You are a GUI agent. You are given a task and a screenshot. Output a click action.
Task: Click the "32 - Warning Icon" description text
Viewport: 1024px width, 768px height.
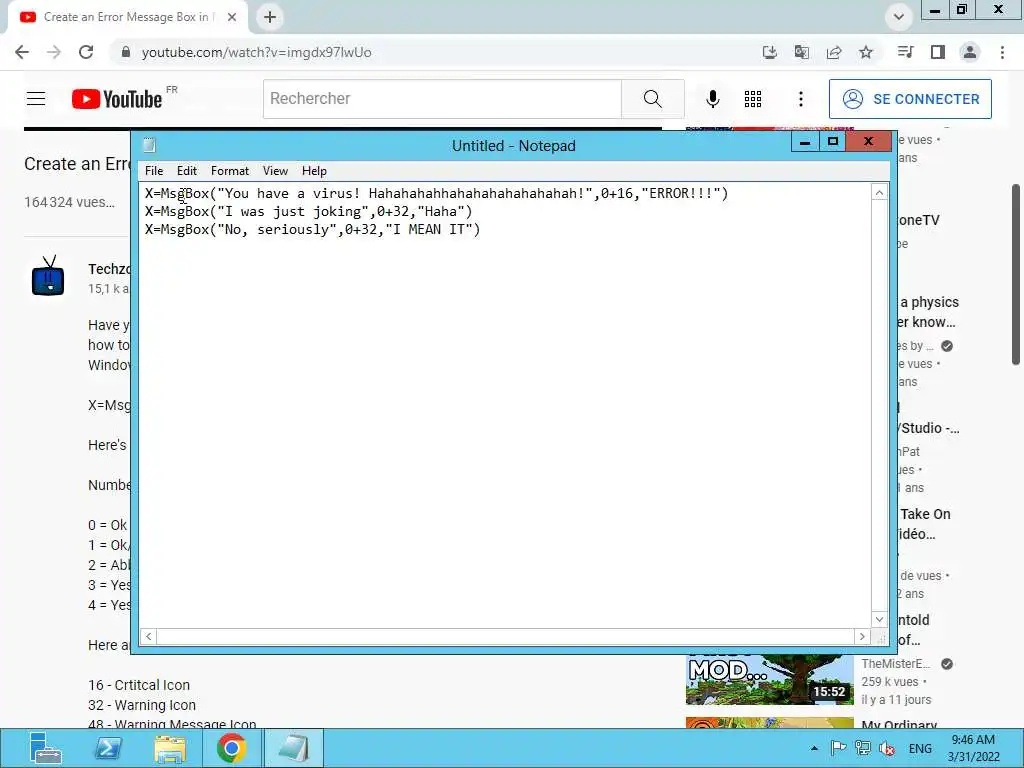(x=142, y=705)
